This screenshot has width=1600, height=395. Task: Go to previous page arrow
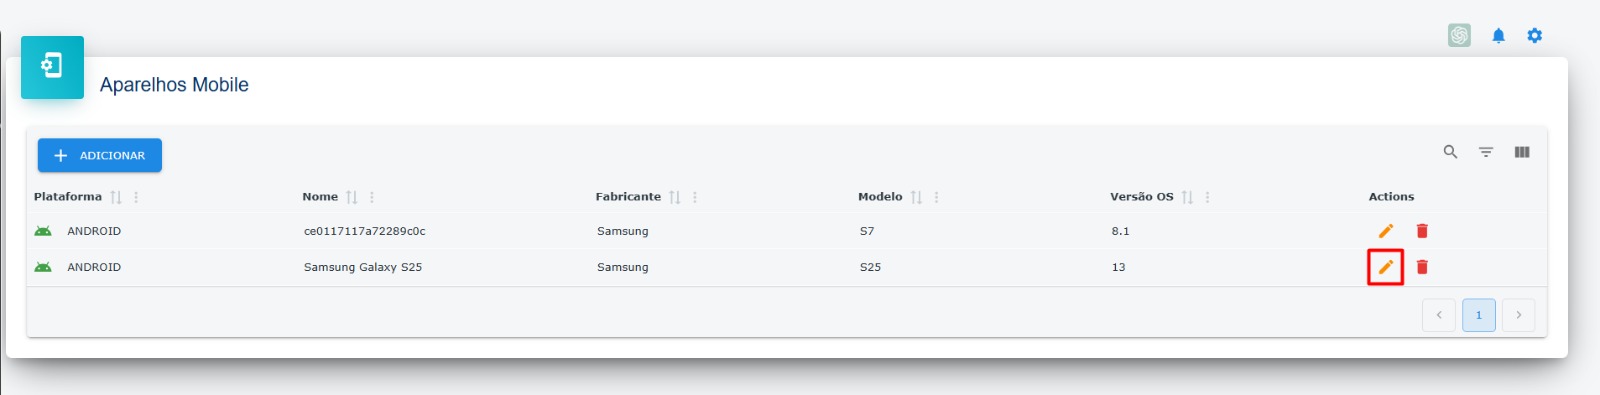click(1439, 315)
